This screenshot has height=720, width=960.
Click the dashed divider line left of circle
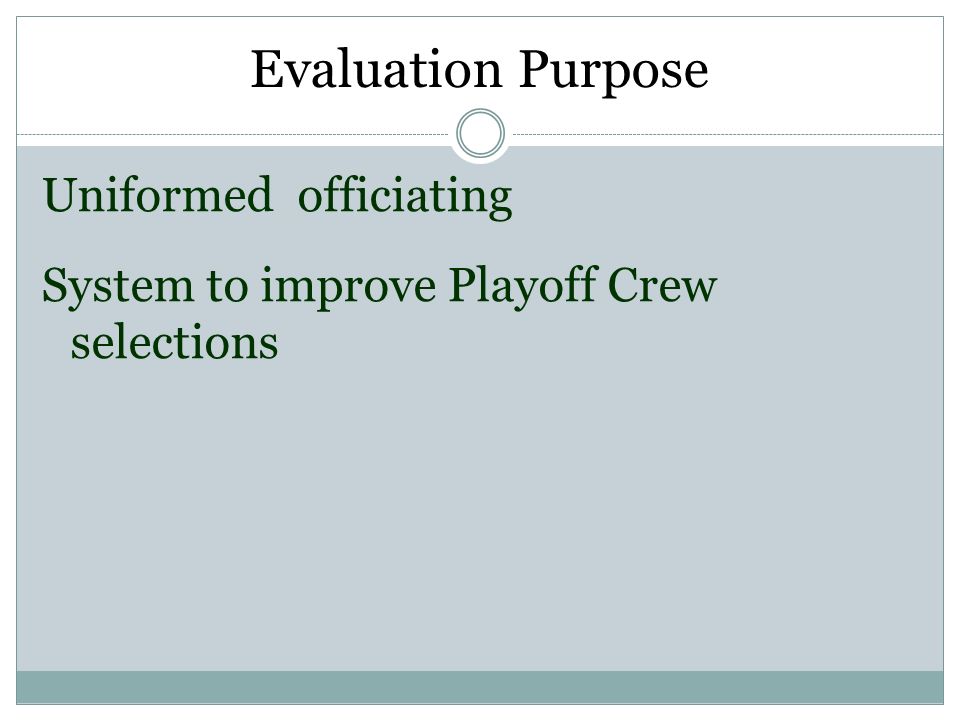point(233,134)
